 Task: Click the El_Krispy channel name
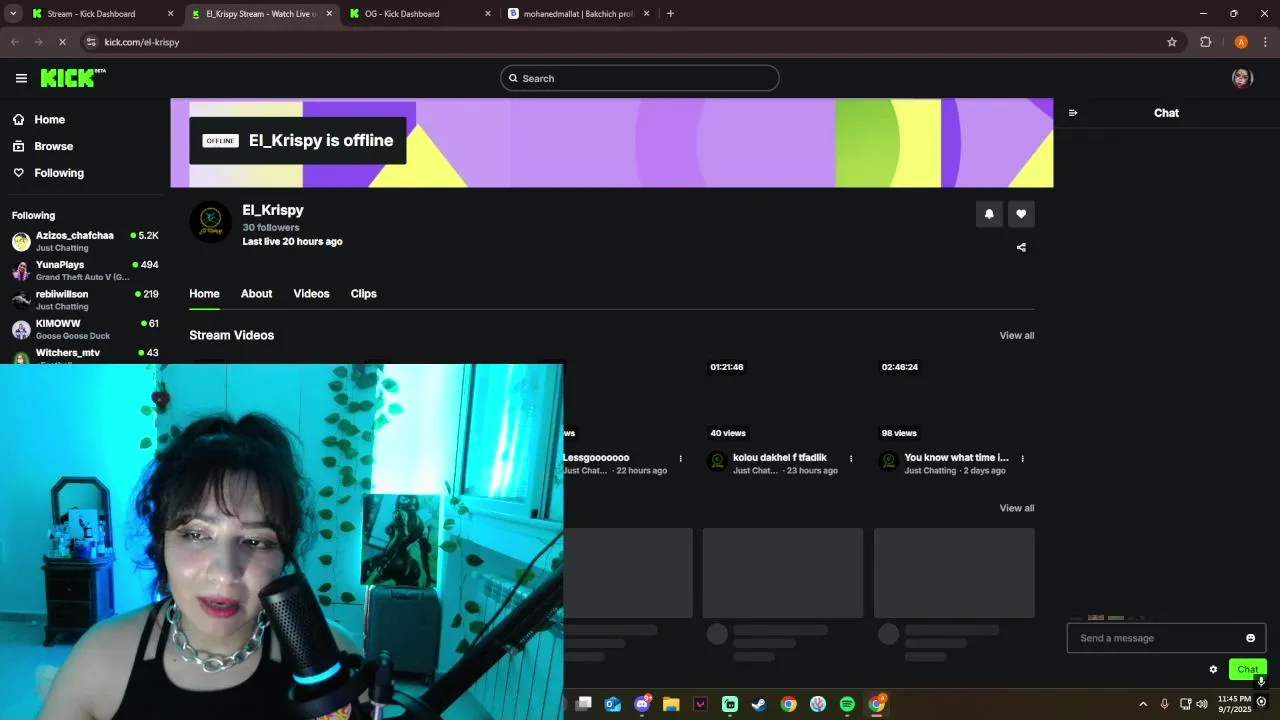(x=273, y=210)
